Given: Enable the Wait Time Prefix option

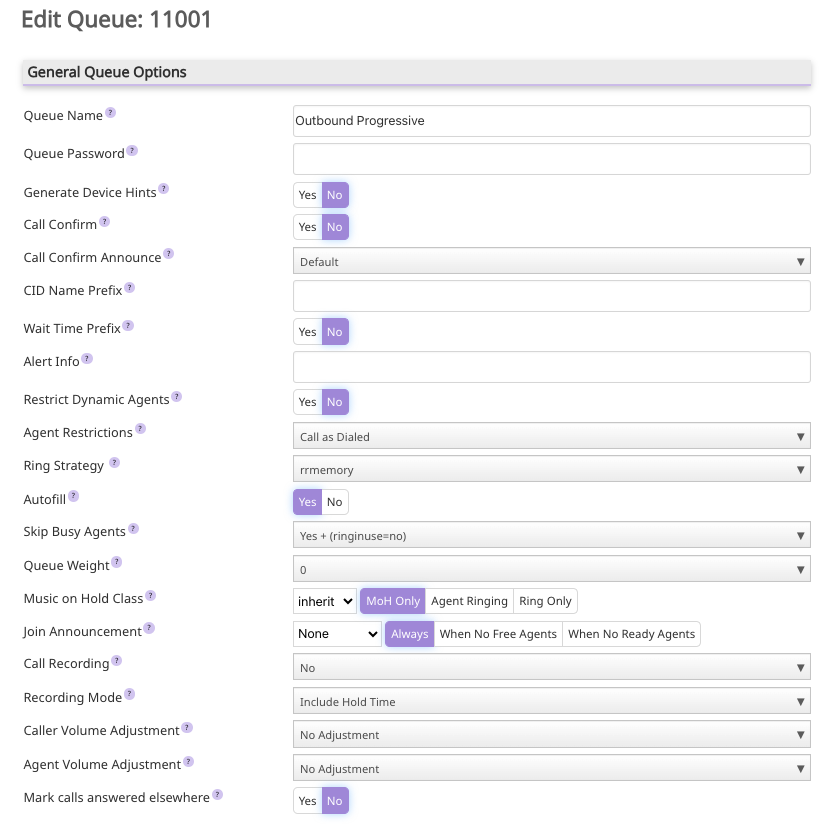Looking at the screenshot, I should [307, 331].
